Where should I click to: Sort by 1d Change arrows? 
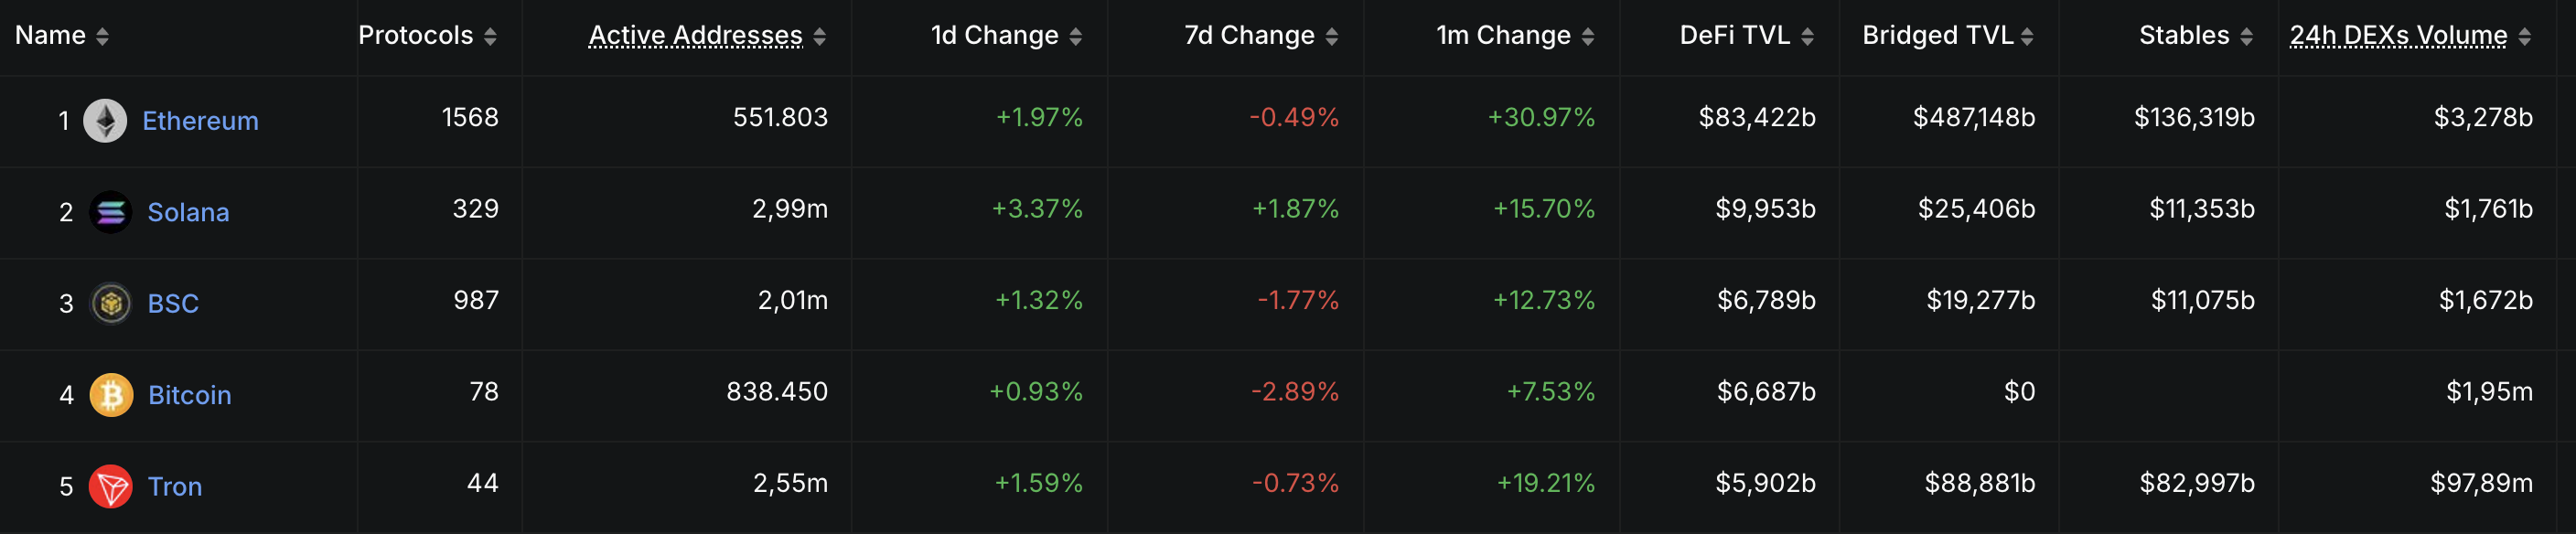[x=1076, y=37]
